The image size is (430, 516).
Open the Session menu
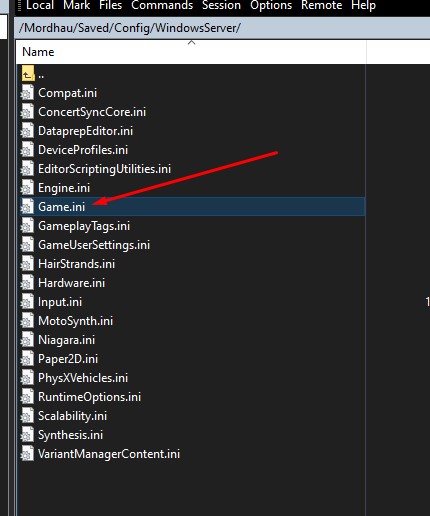pos(221,5)
